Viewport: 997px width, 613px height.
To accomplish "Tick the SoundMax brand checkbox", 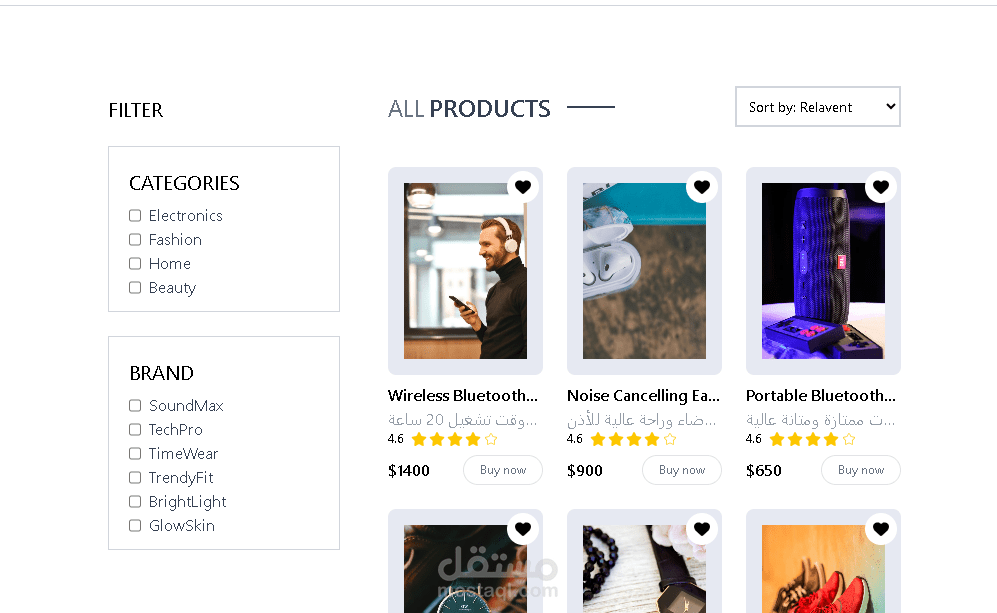I will coord(135,406).
